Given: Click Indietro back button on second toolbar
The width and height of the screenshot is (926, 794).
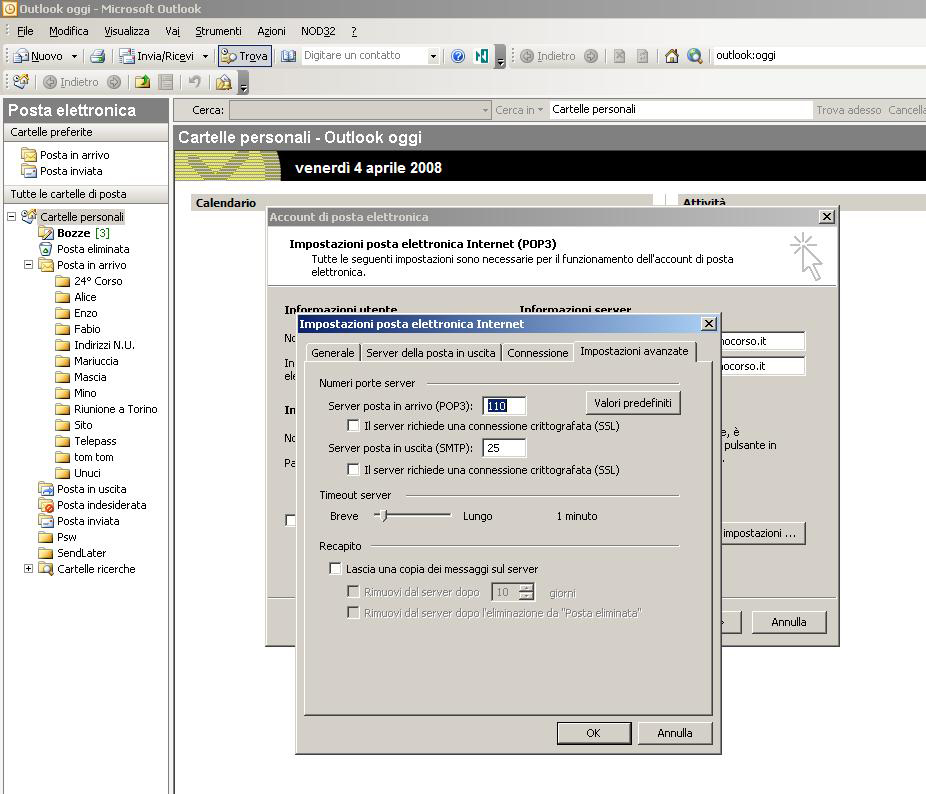Looking at the screenshot, I should 71,82.
